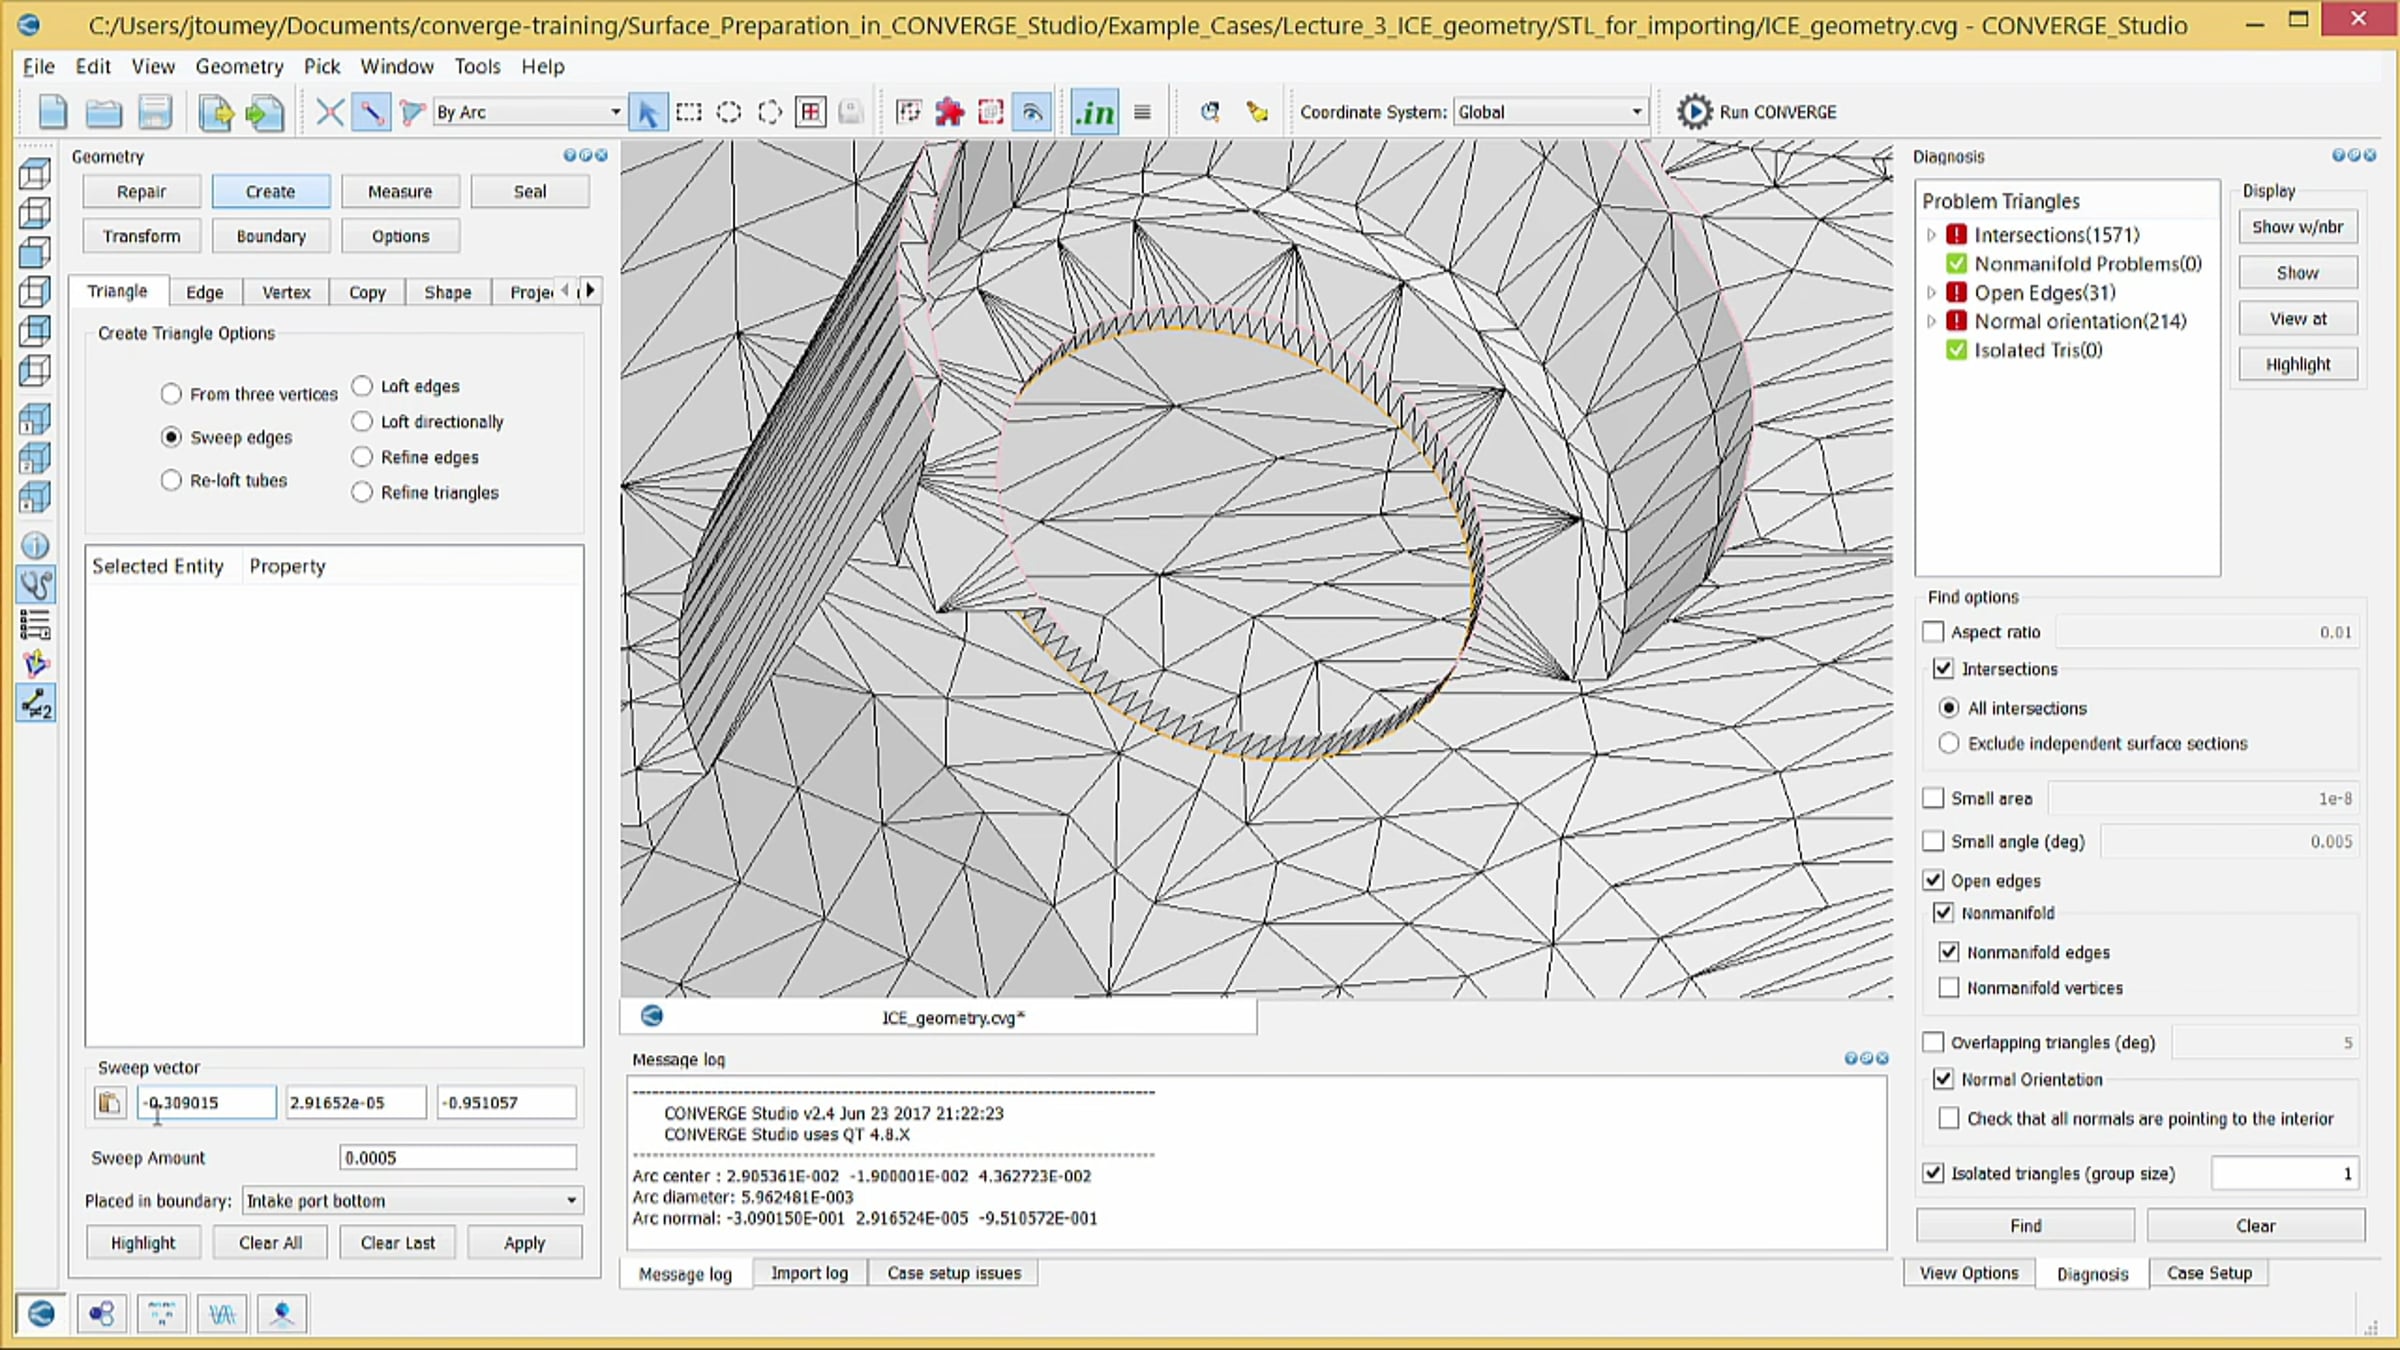This screenshot has width=2400, height=1350.
Task: Select the vertex pick X icon
Action: pyautogui.click(x=329, y=112)
